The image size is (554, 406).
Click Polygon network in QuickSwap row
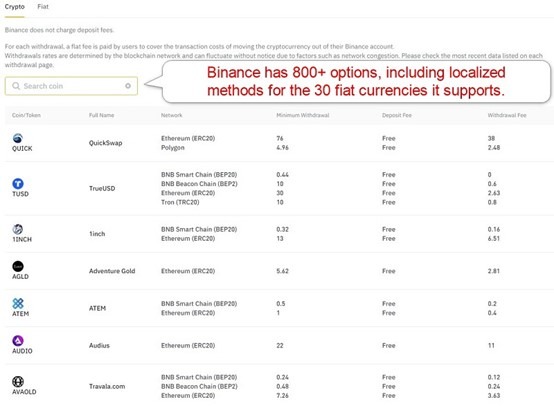[x=173, y=148]
